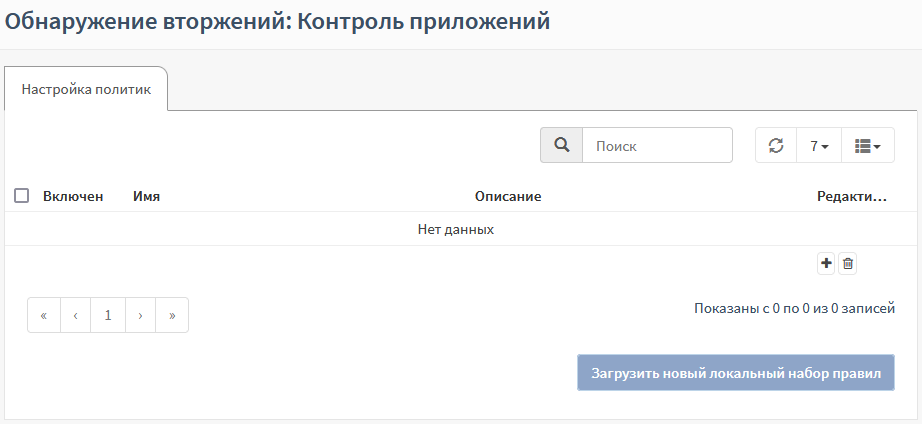
Task: Add a new policy with plus icon
Action: (x=826, y=263)
